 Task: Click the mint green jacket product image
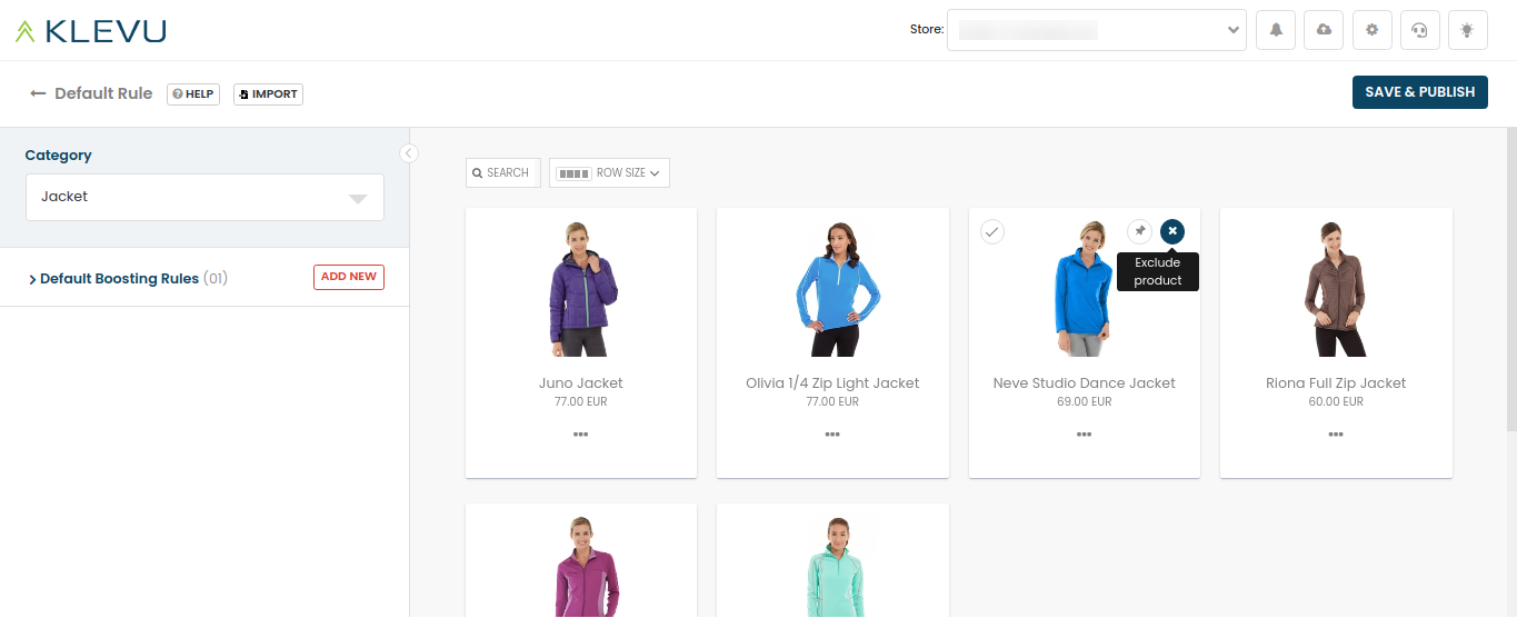836,566
